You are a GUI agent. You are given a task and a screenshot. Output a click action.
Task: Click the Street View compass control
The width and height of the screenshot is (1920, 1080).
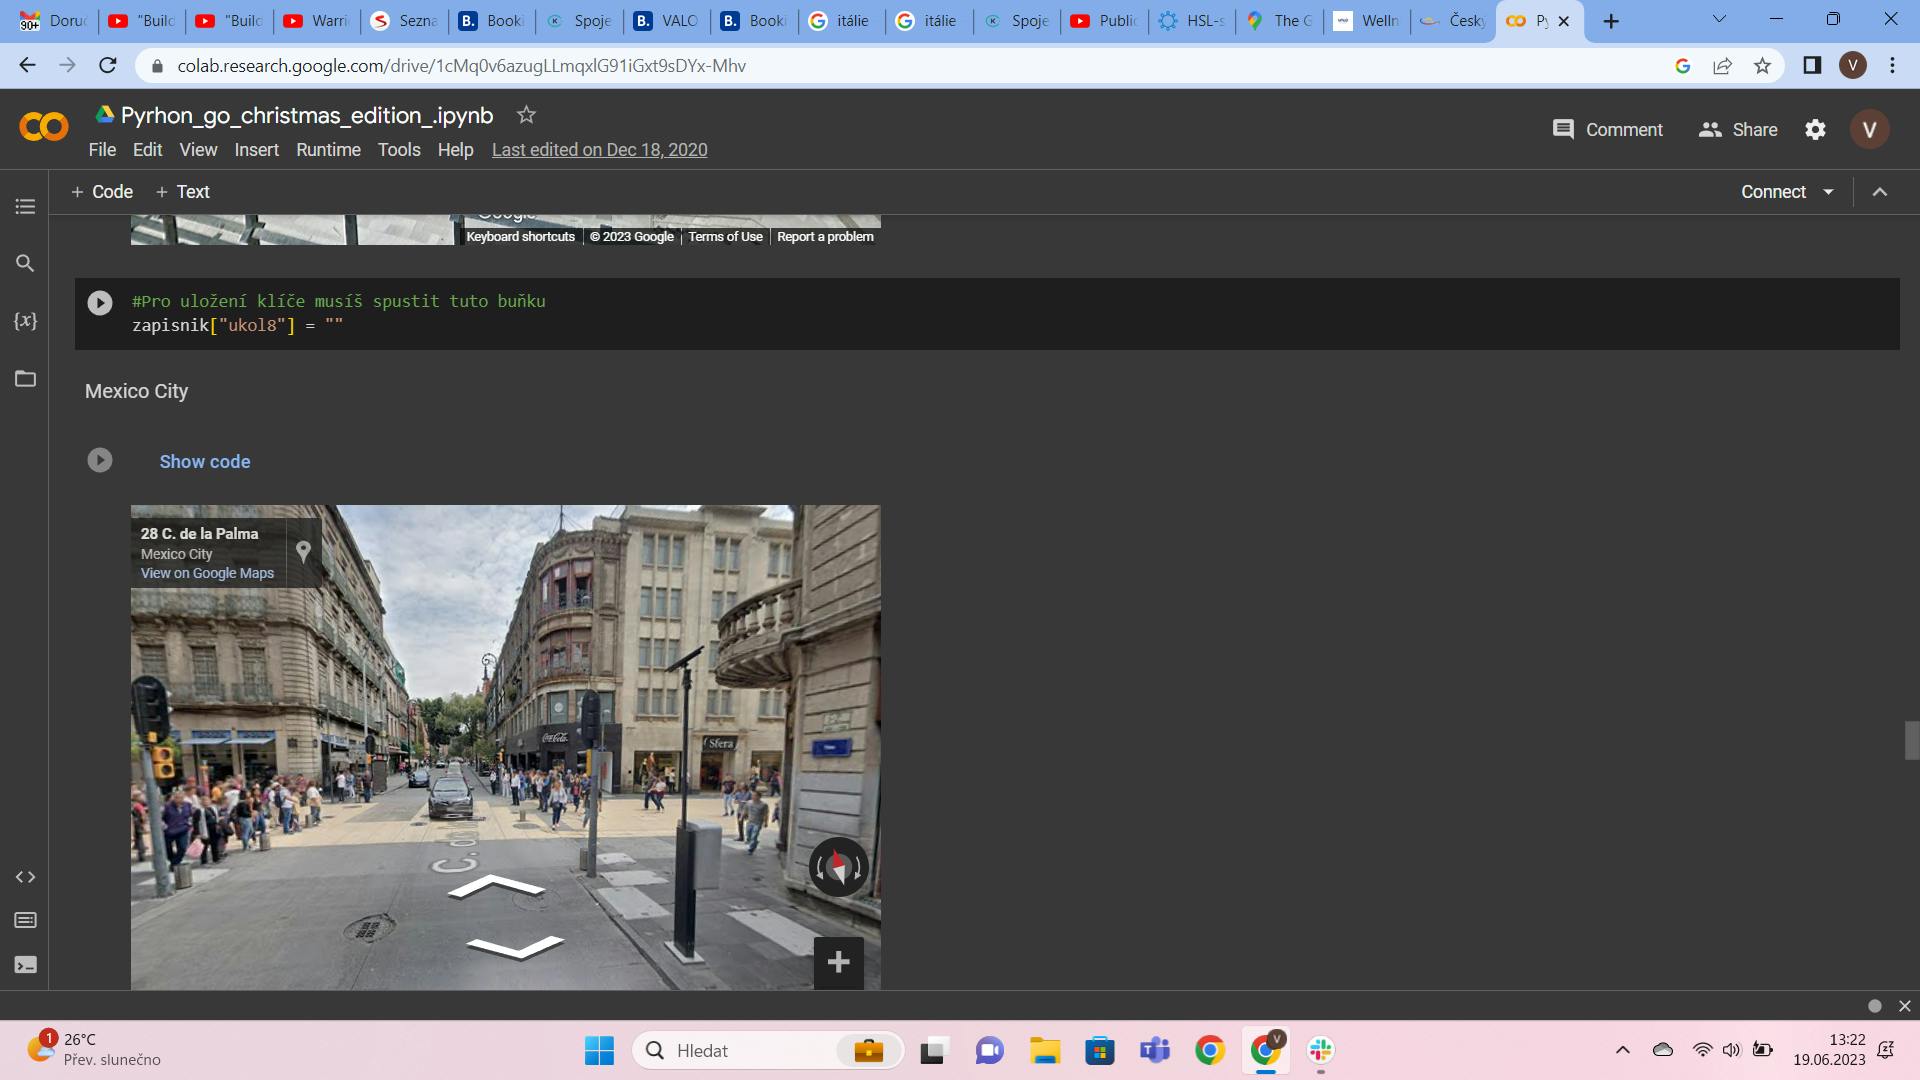pos(838,867)
